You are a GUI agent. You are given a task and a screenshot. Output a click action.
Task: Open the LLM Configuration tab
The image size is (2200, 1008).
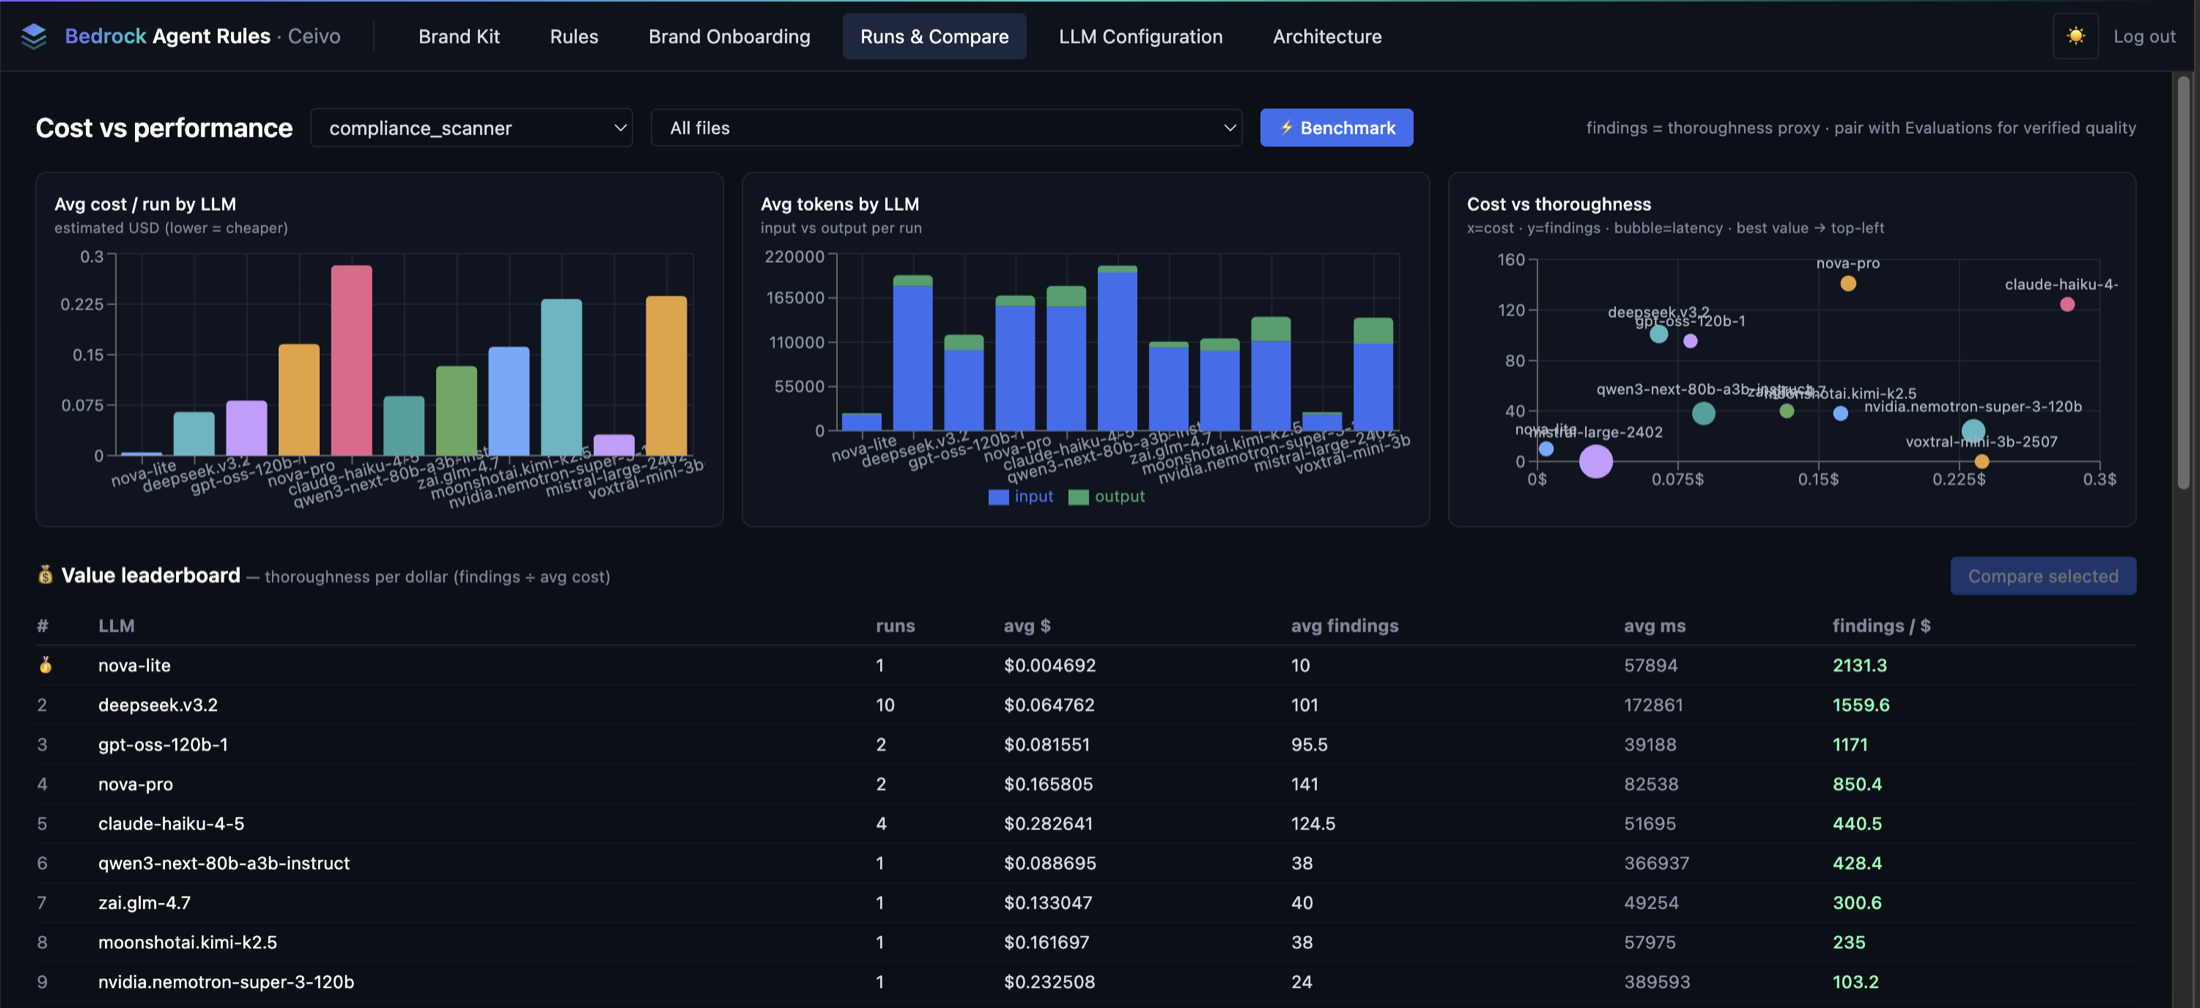pyautogui.click(x=1140, y=36)
